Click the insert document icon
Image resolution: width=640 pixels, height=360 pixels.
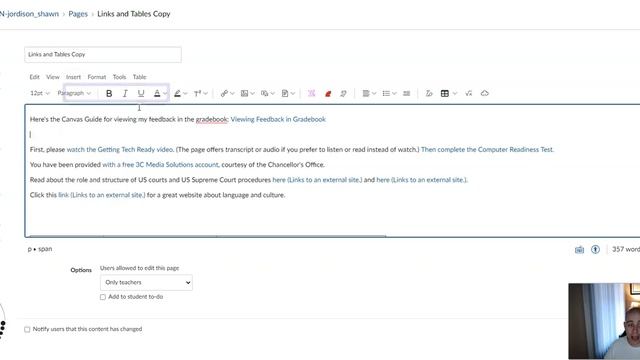click(x=285, y=93)
